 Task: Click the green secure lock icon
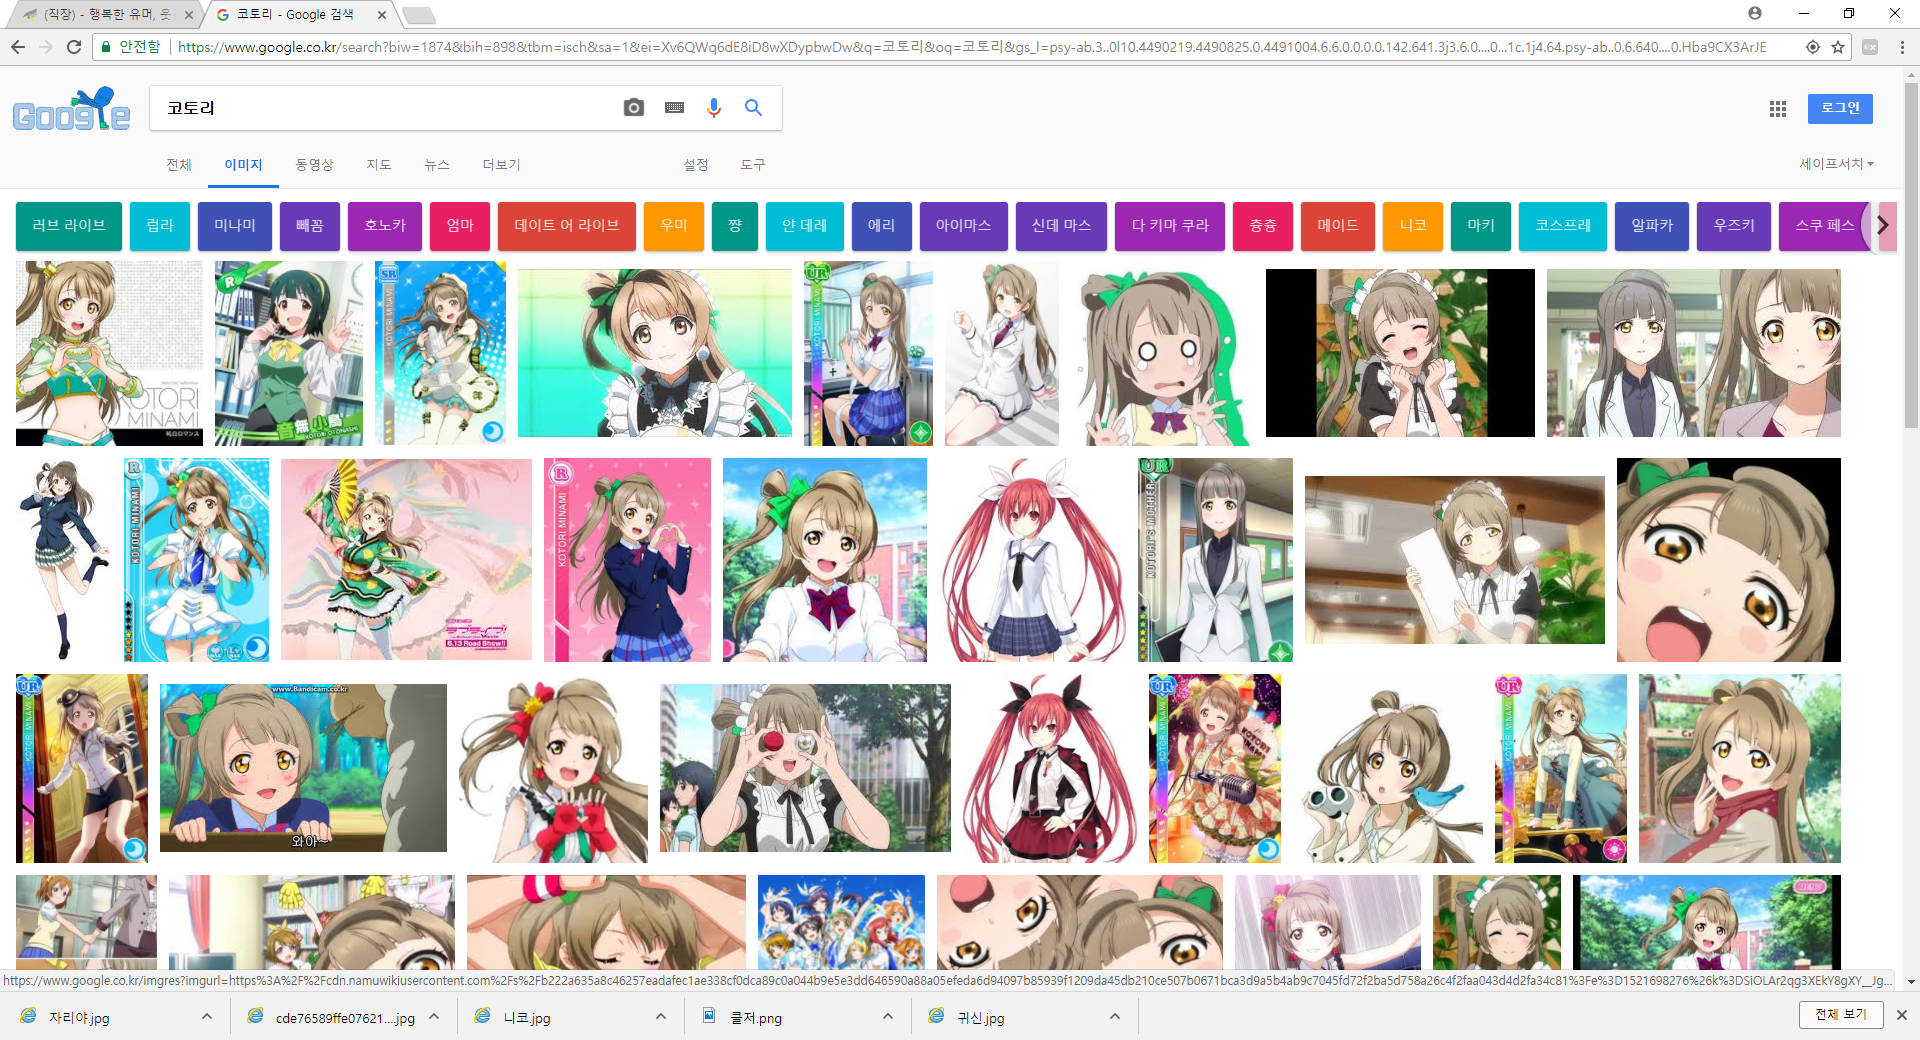[x=106, y=47]
